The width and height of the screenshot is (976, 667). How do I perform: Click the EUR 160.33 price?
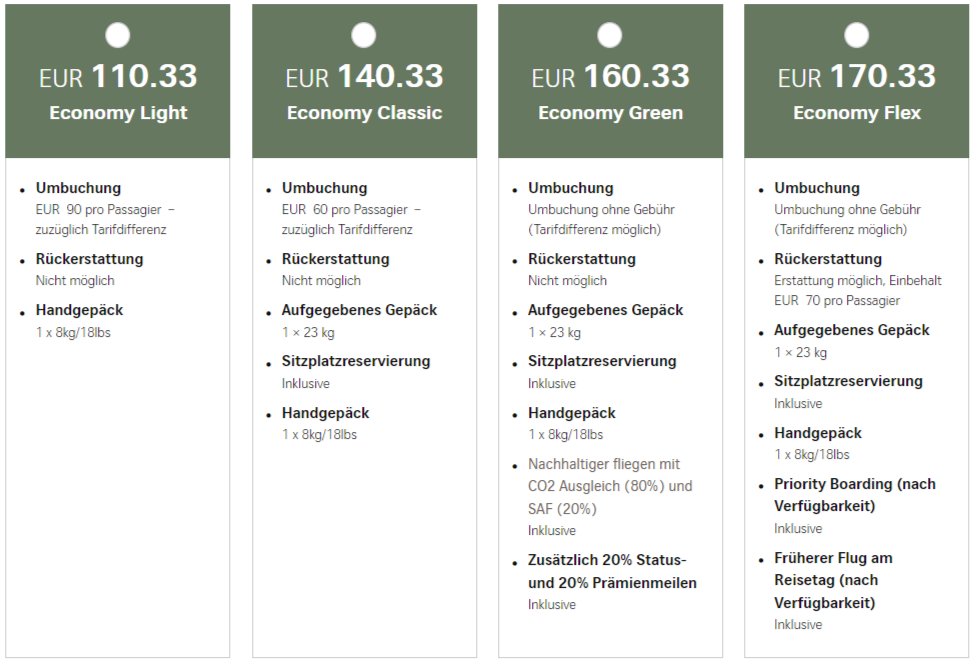(610, 77)
